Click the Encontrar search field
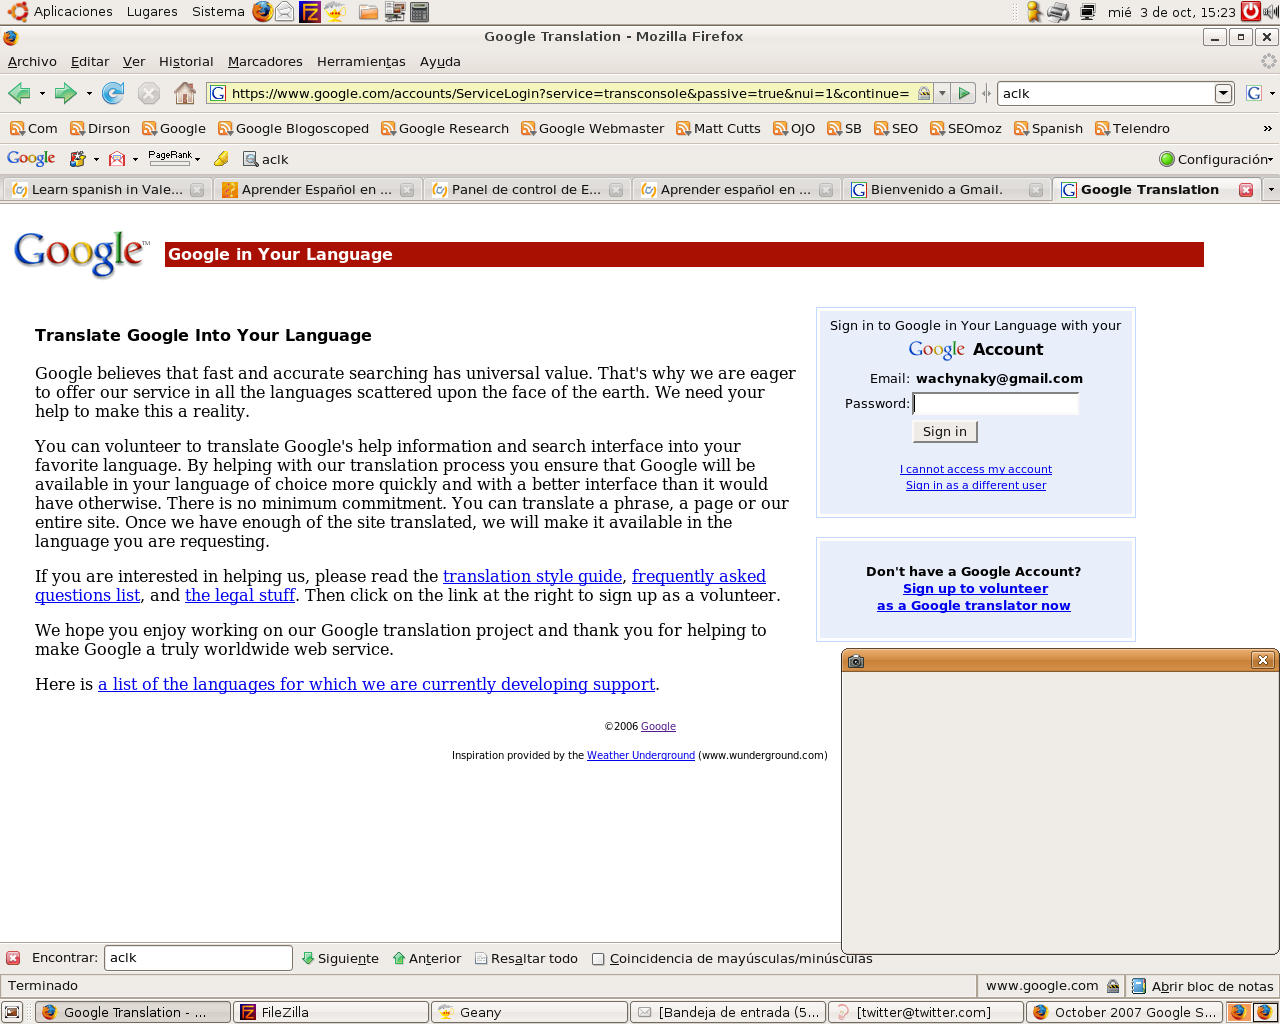 tap(198, 958)
